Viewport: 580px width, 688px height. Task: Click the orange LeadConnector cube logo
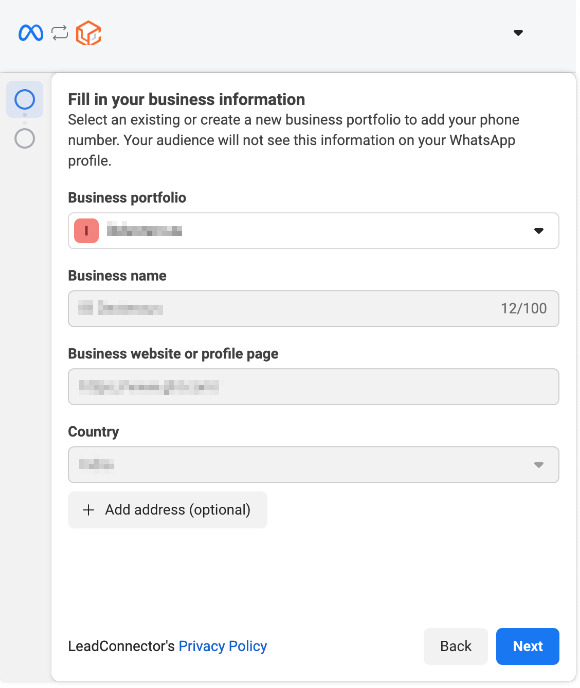[89, 33]
